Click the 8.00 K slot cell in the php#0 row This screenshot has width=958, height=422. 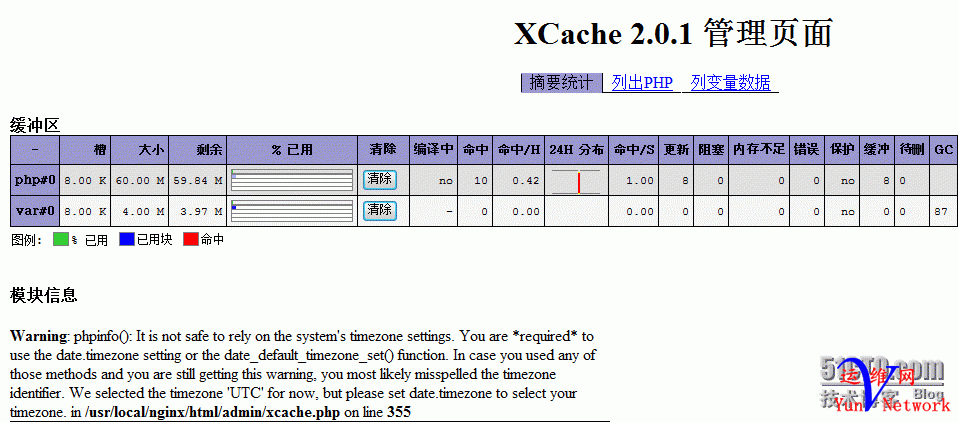click(x=86, y=180)
